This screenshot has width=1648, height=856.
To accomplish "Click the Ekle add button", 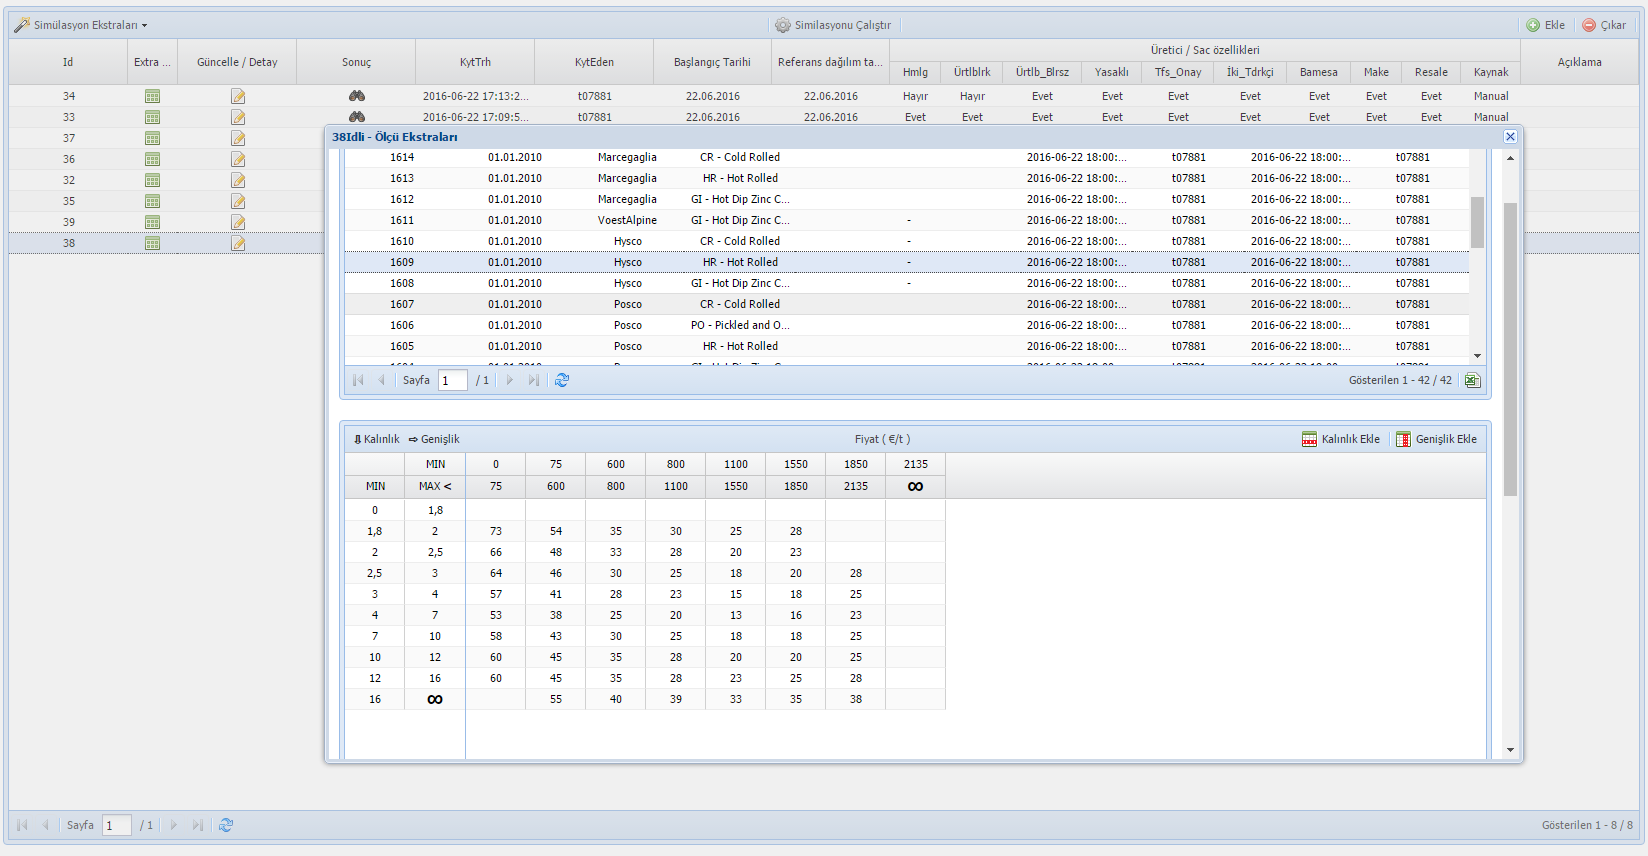I will tap(1545, 25).
